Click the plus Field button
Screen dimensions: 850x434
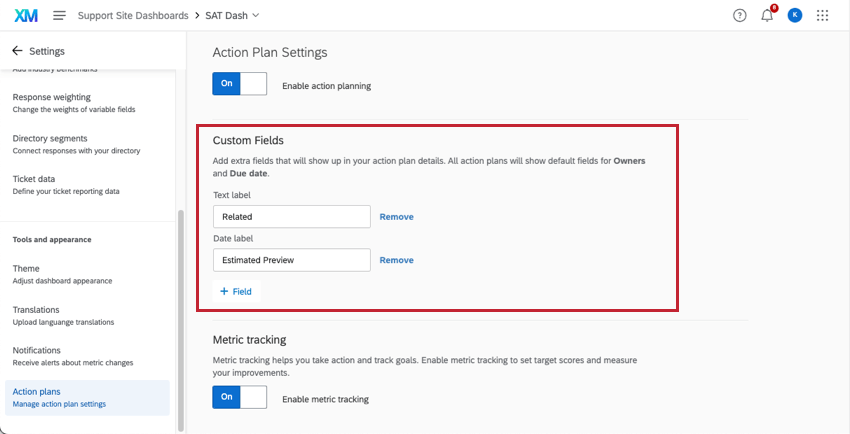coord(236,291)
